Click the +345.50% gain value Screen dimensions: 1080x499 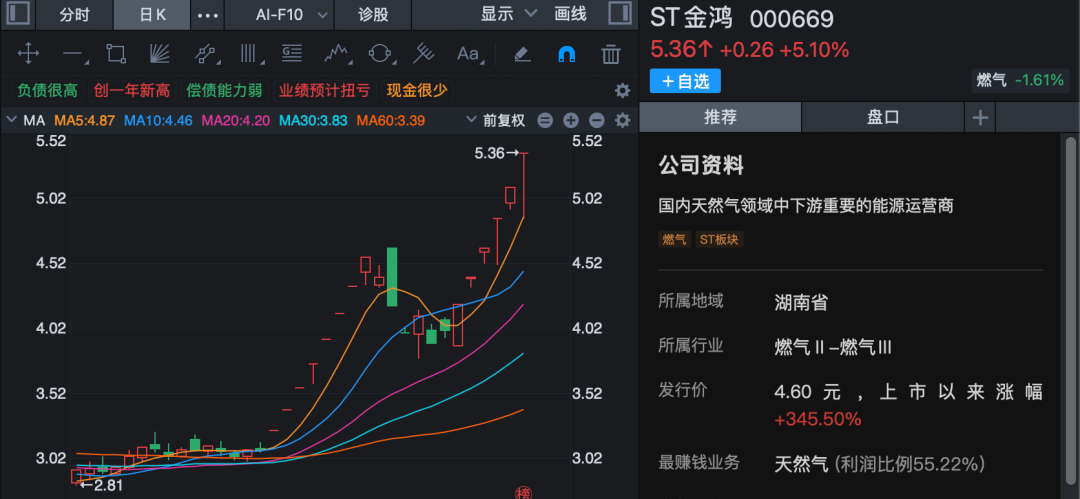[x=818, y=419]
